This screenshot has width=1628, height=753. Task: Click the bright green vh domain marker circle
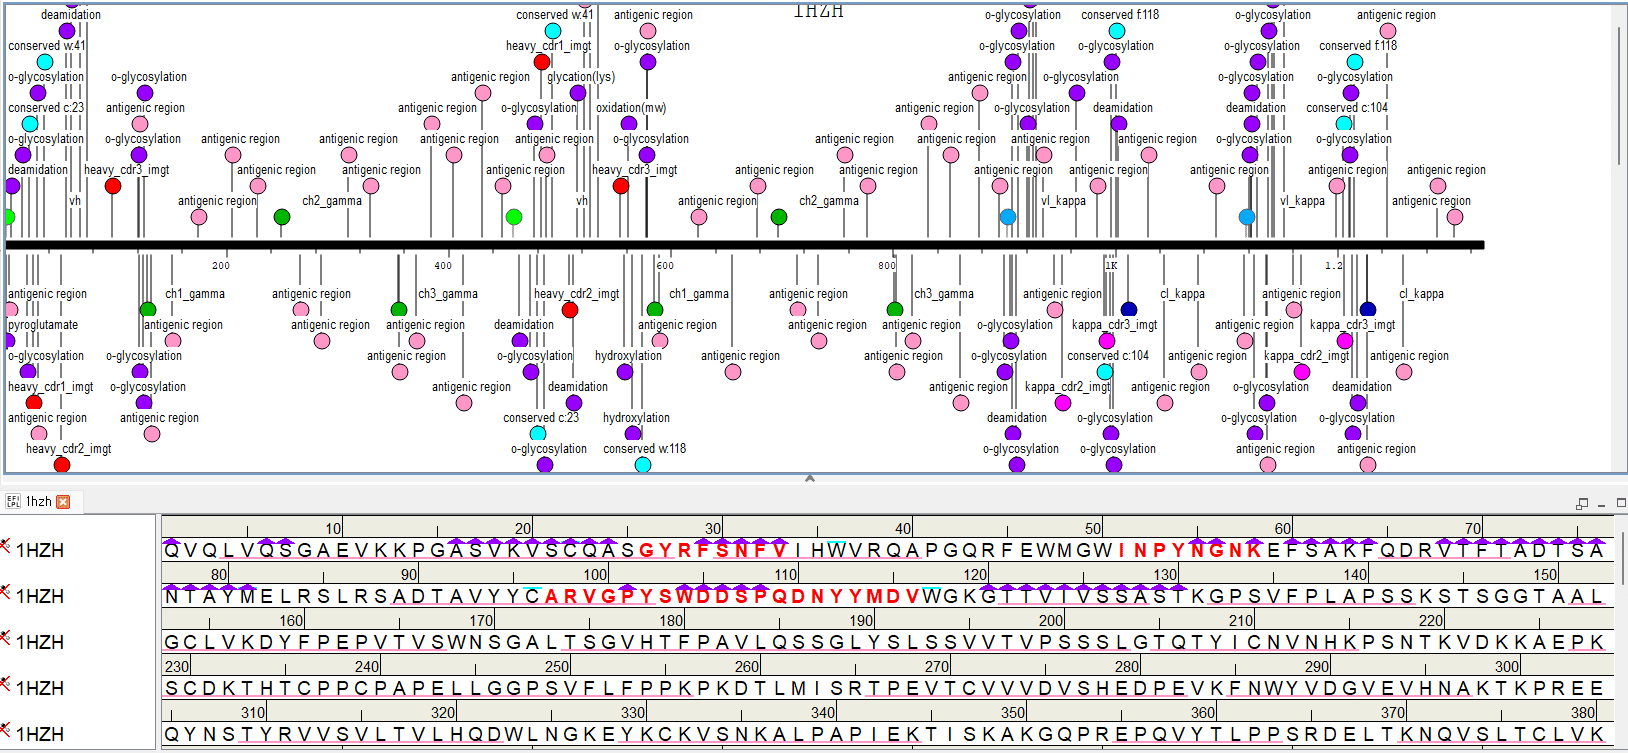(514, 217)
